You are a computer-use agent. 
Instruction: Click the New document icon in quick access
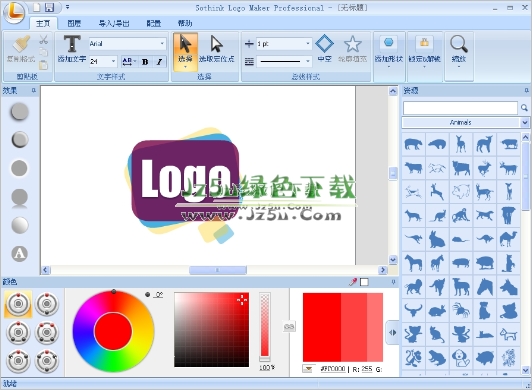tap(36, 7)
